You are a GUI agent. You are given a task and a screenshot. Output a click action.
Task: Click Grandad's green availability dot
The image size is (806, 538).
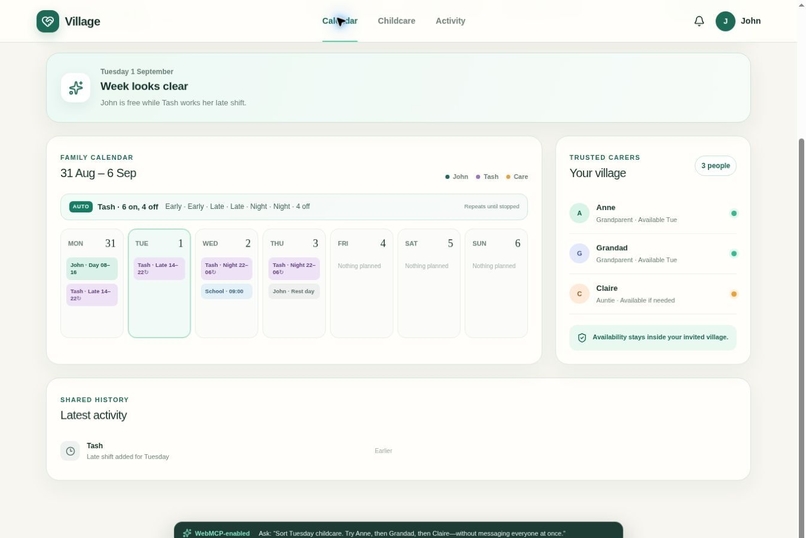(734, 253)
